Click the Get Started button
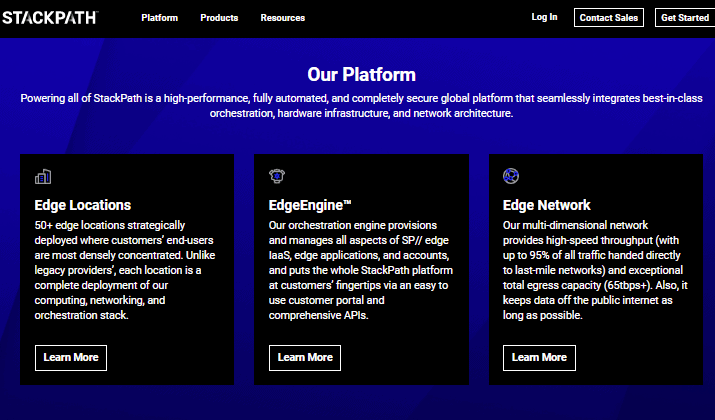This screenshot has height=420, width=715. 685,18
